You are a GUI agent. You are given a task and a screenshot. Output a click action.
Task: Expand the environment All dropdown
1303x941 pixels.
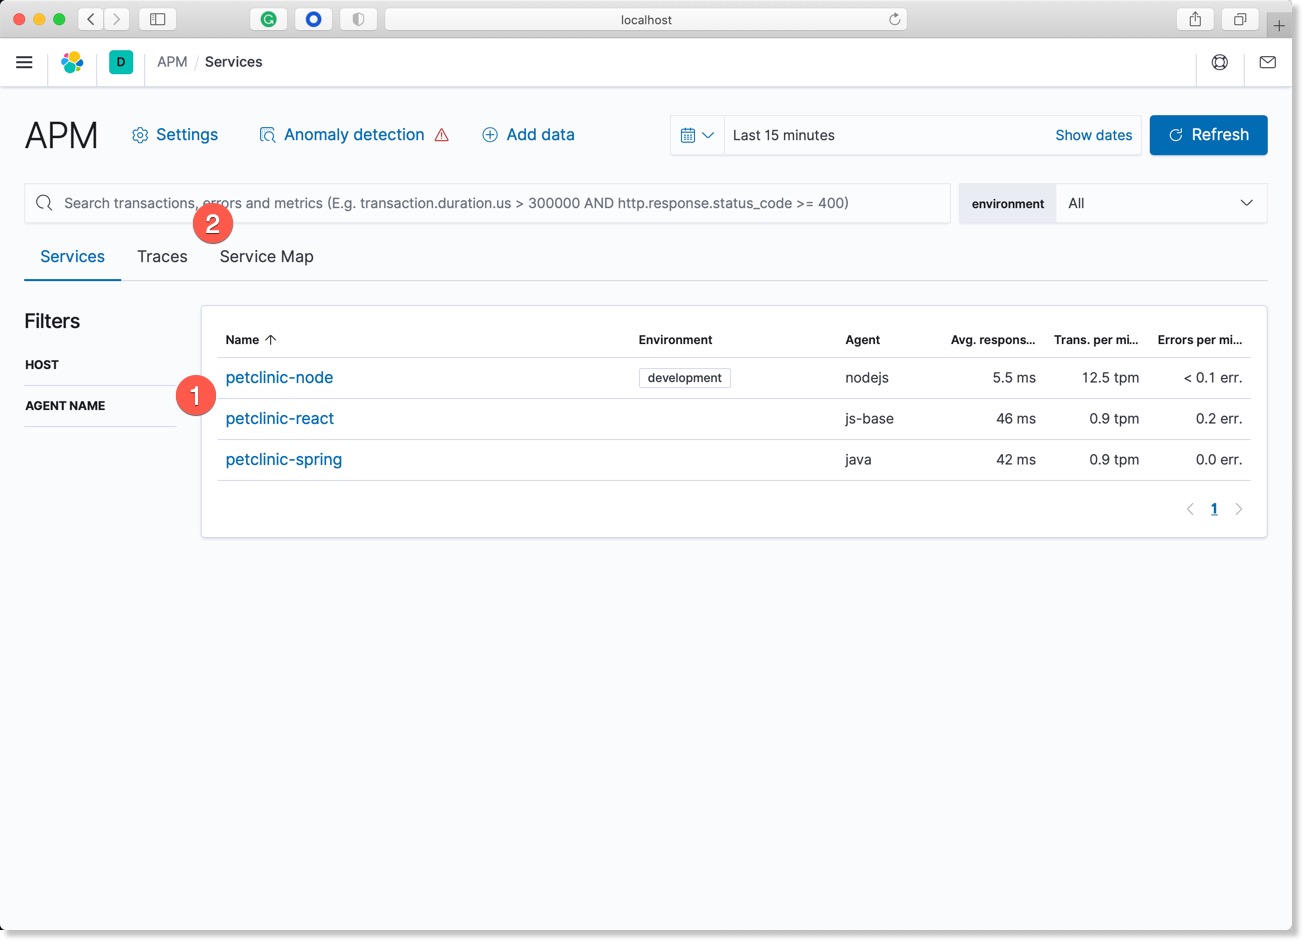point(1161,203)
